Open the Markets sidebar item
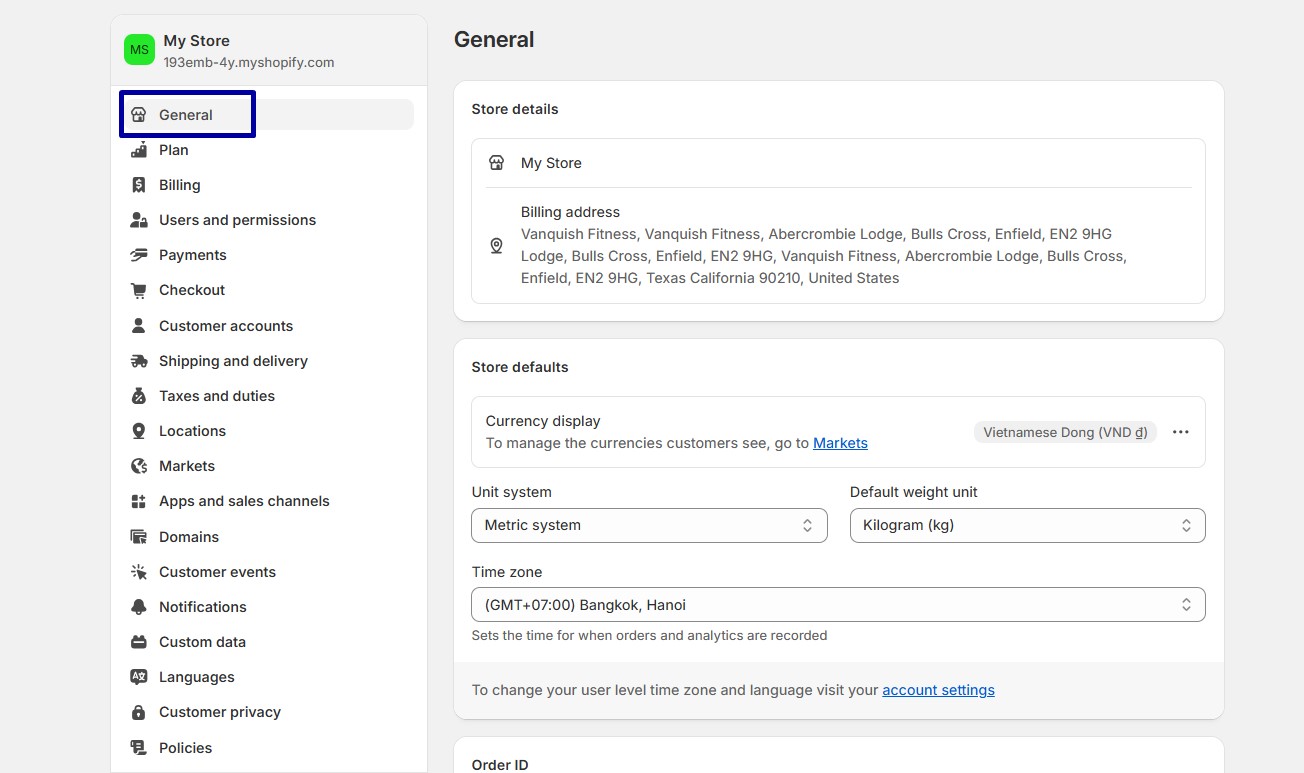This screenshot has width=1304, height=773. pyautogui.click(x=268, y=466)
